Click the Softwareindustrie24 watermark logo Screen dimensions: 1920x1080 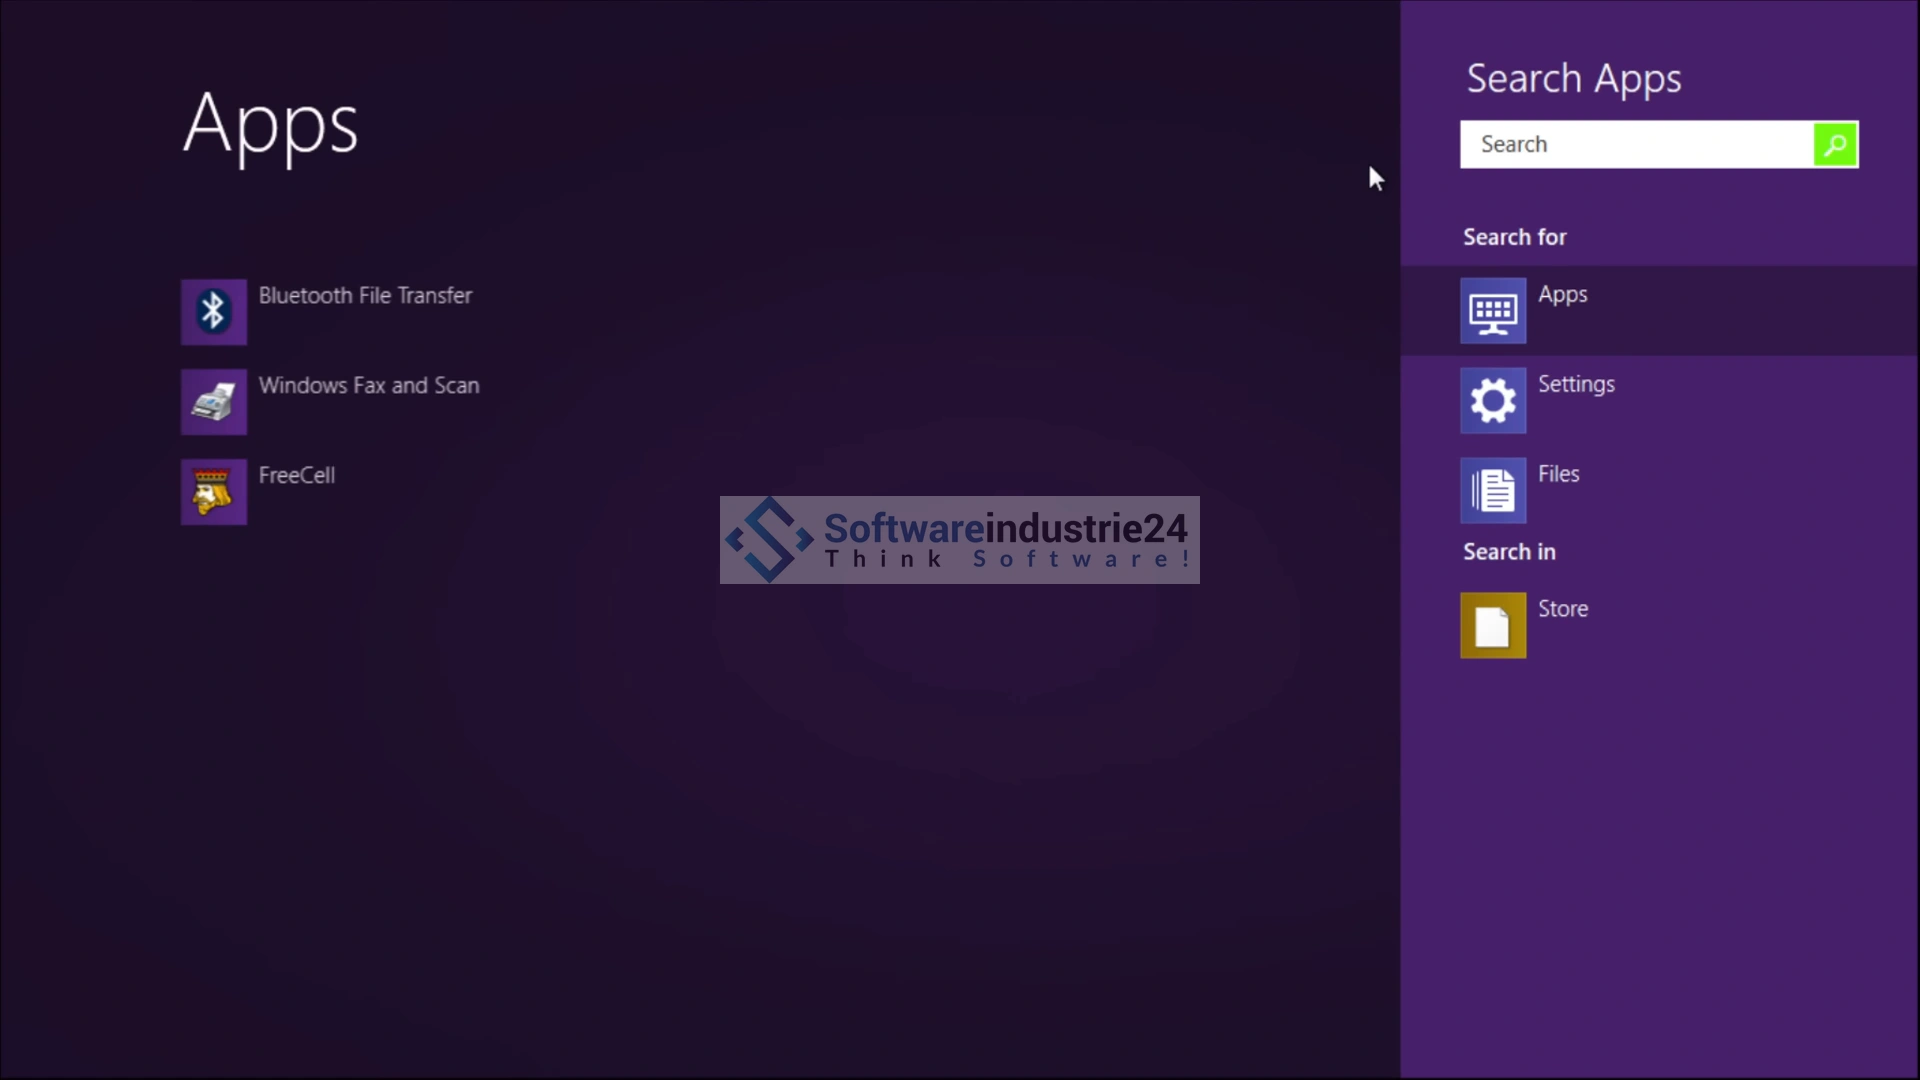pos(959,540)
